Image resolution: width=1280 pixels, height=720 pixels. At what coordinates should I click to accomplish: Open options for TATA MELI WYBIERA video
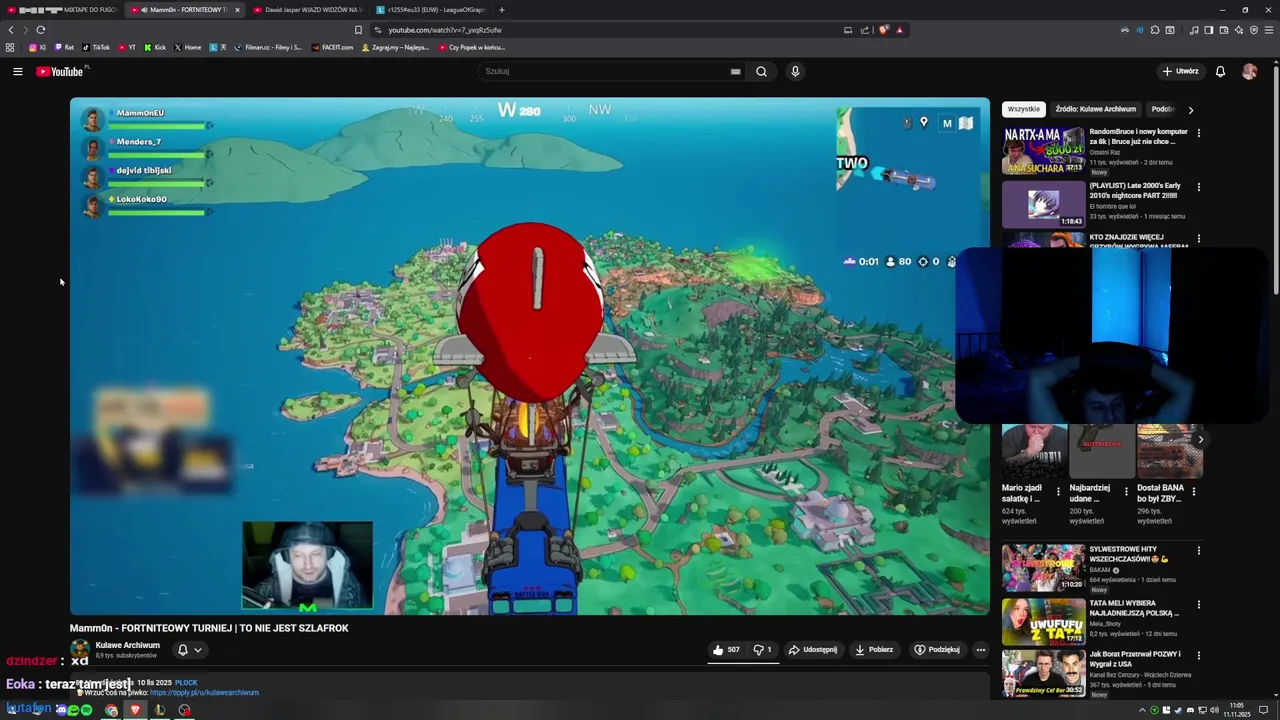click(x=1198, y=604)
